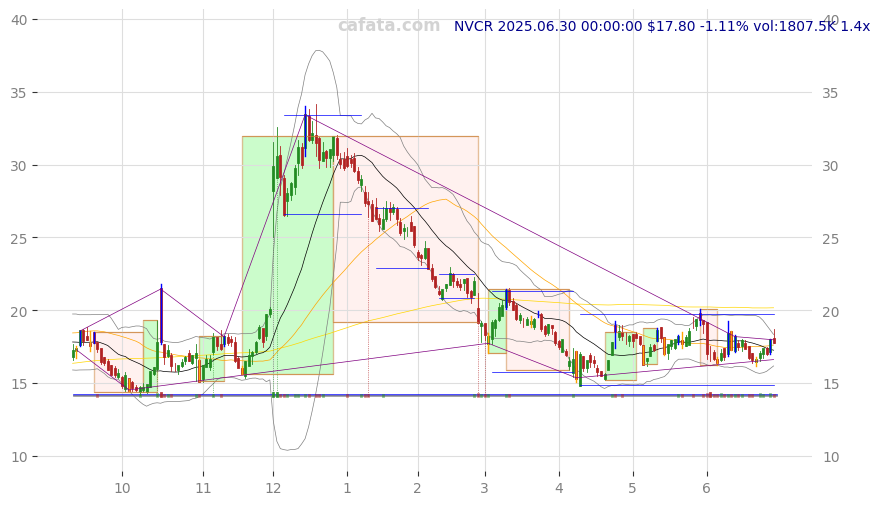
Task: Click right y-axis price label 25
Action: coord(831,238)
